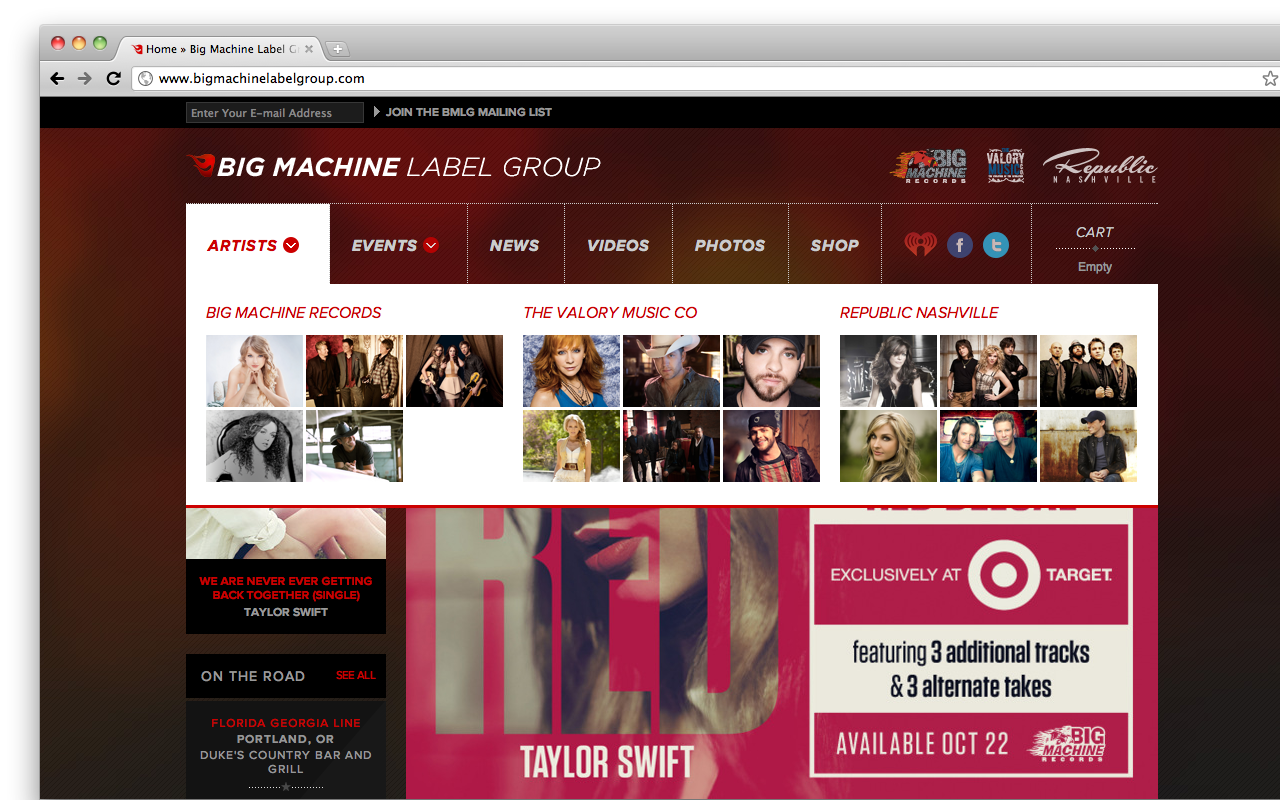
Task: Click the Valory Music logo
Action: [1005, 166]
